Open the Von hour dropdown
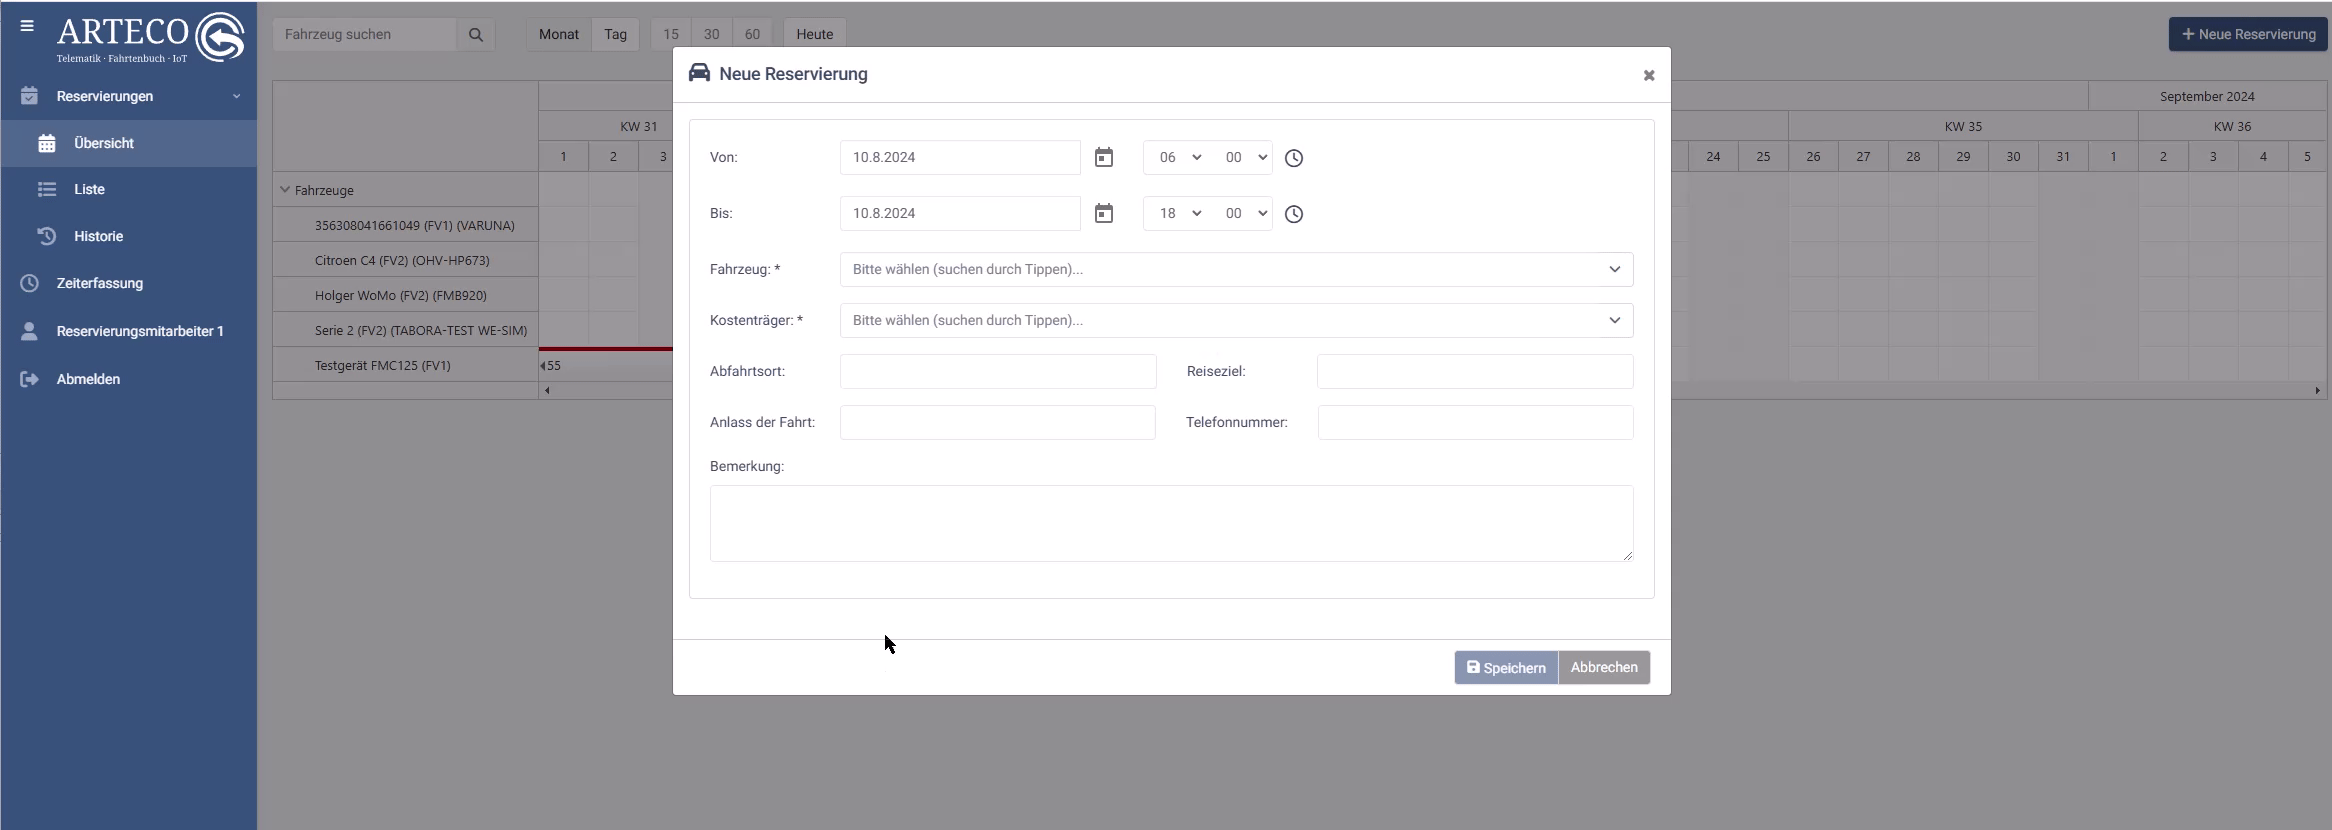The width and height of the screenshot is (2332, 830). coord(1179,158)
